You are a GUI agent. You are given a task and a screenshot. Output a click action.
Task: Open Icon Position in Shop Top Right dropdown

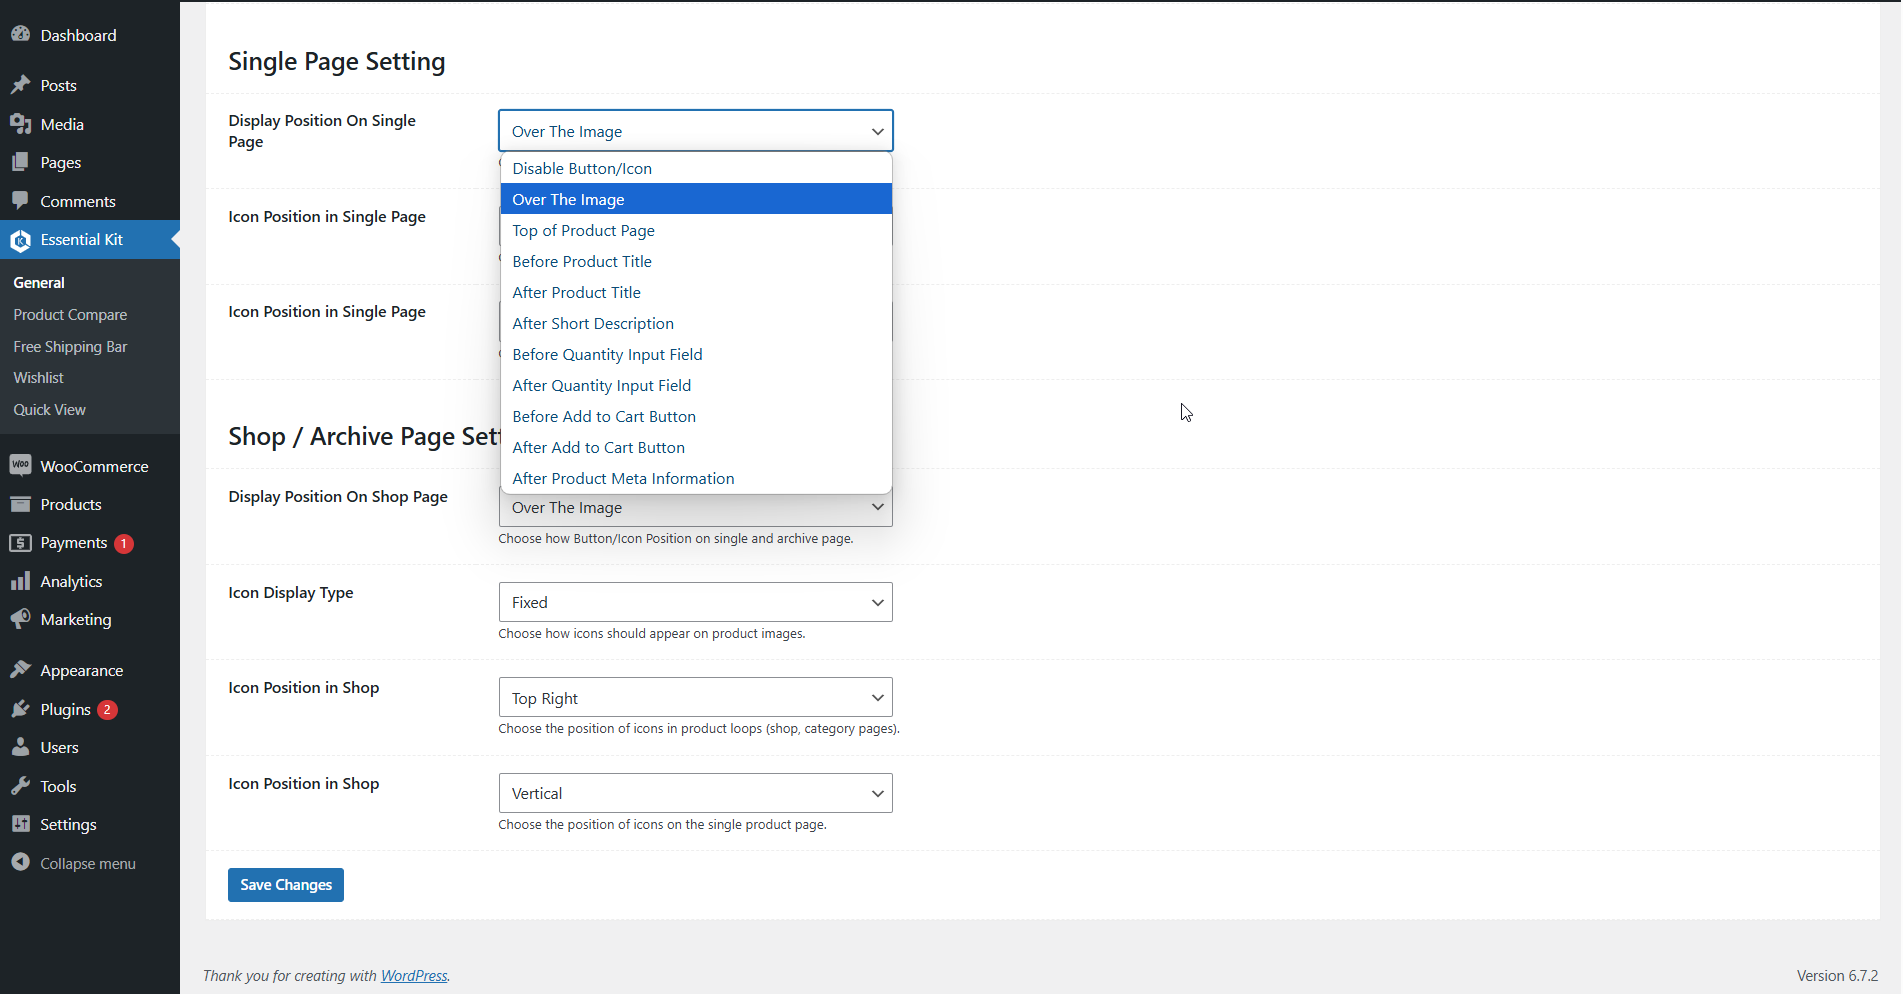point(696,698)
